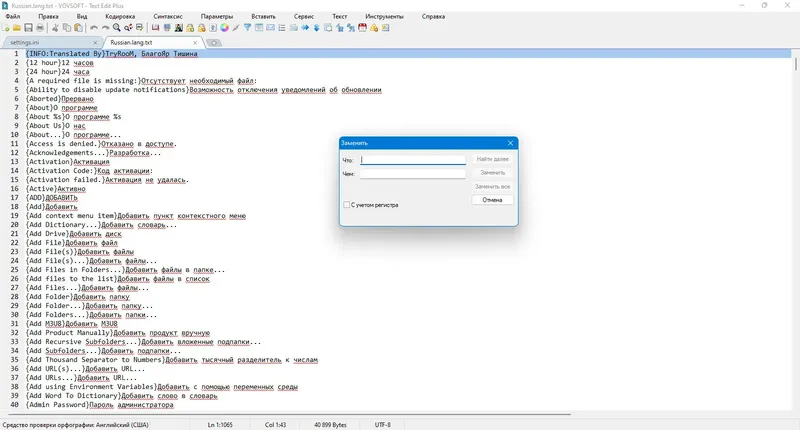
Task: Click the '40 899 Bytes' status bar entry
Action: click(x=330, y=424)
